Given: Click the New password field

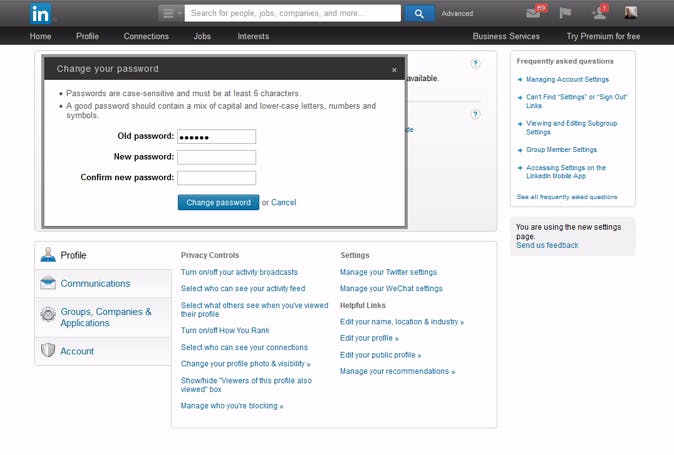Looking at the screenshot, I should tap(217, 157).
